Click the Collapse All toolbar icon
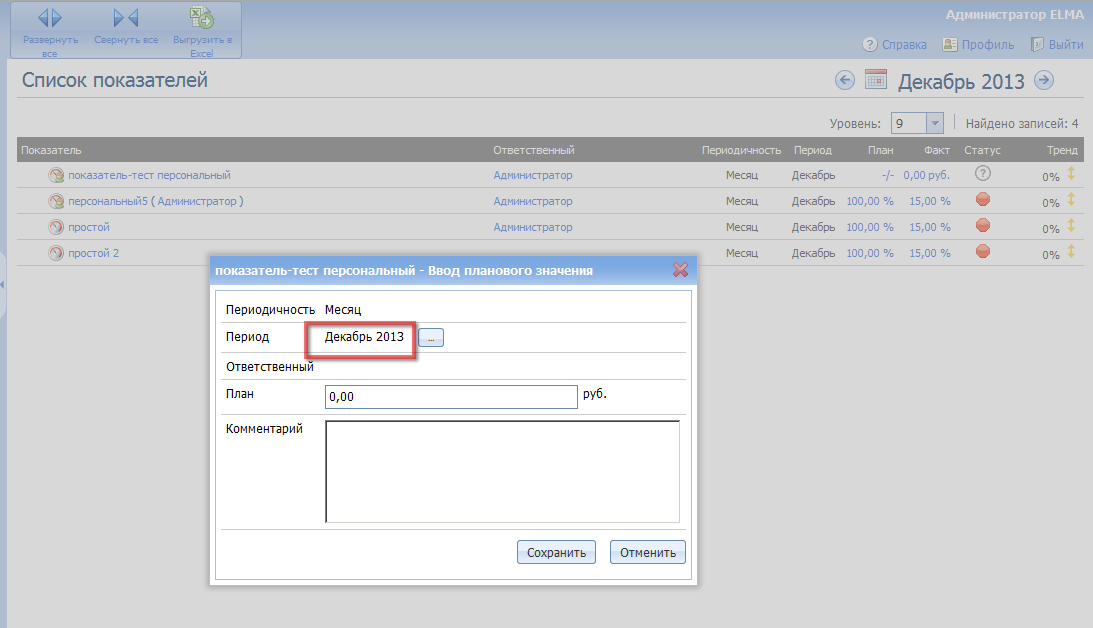The width and height of the screenshot is (1093, 628). 126,18
